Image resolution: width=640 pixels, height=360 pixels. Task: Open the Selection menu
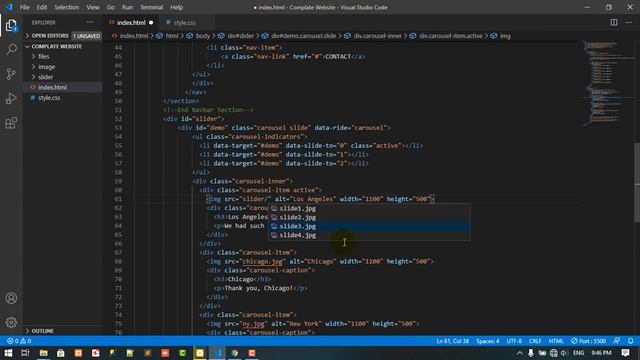[67, 7]
